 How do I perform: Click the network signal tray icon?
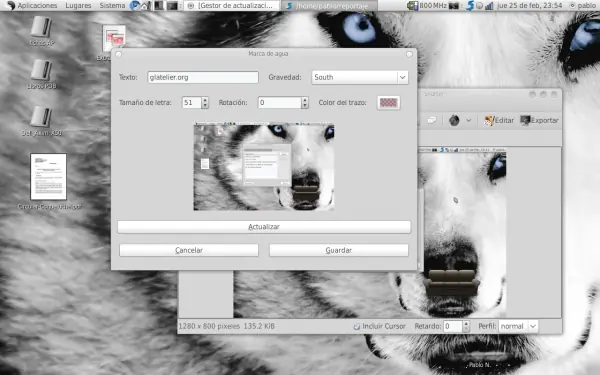coord(489,6)
